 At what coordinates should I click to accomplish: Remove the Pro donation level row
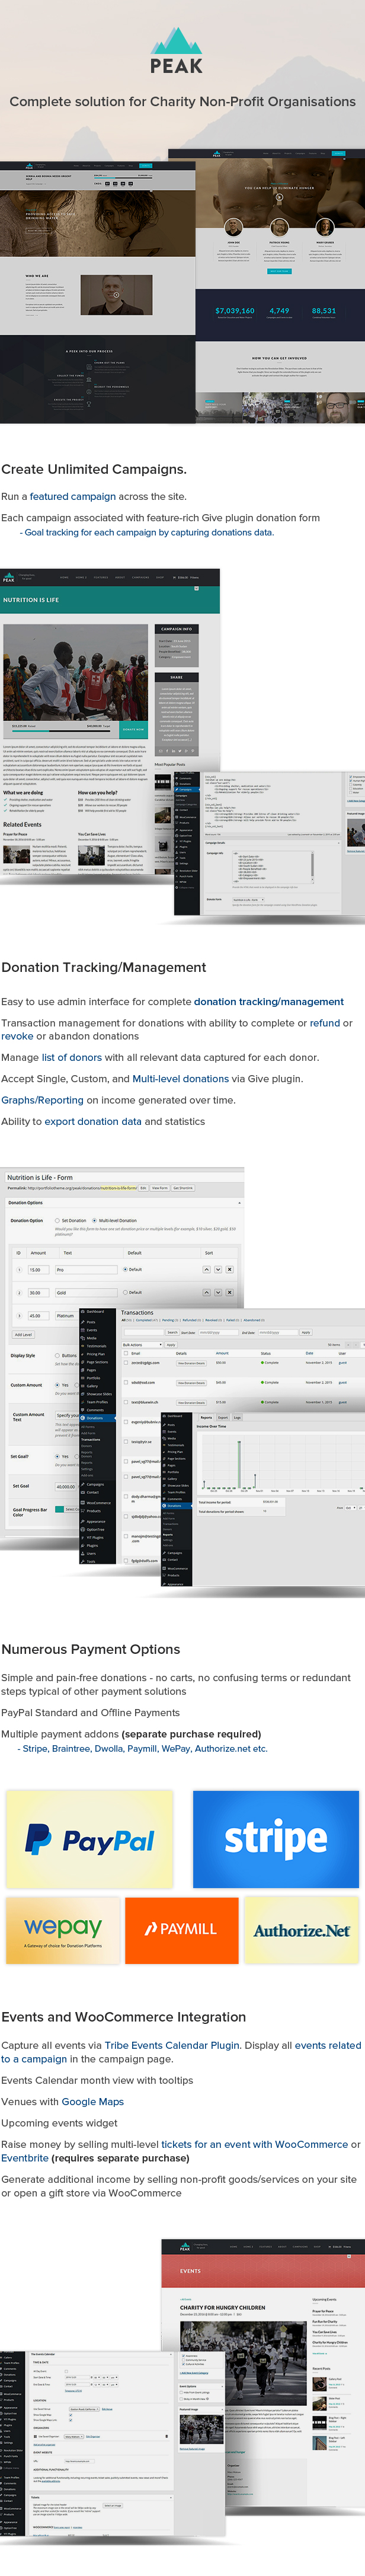pyautogui.click(x=230, y=1270)
